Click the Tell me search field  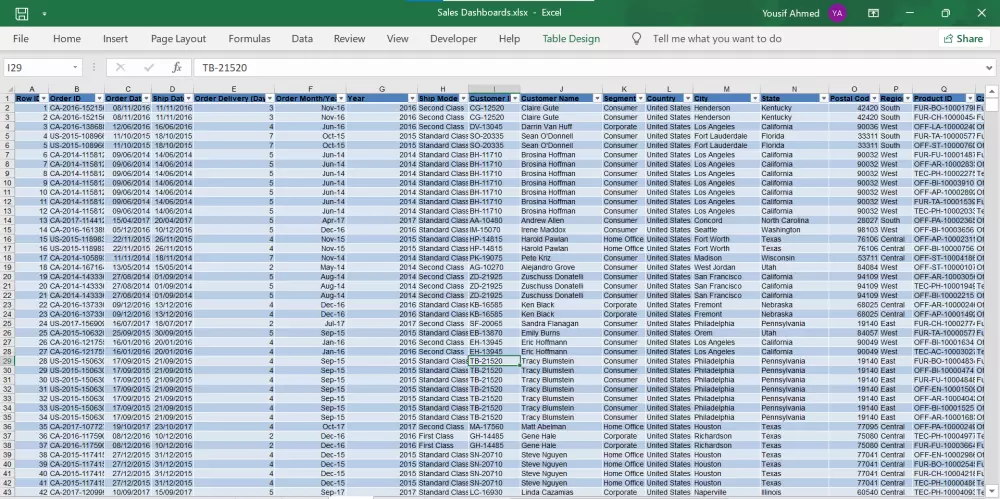point(717,39)
